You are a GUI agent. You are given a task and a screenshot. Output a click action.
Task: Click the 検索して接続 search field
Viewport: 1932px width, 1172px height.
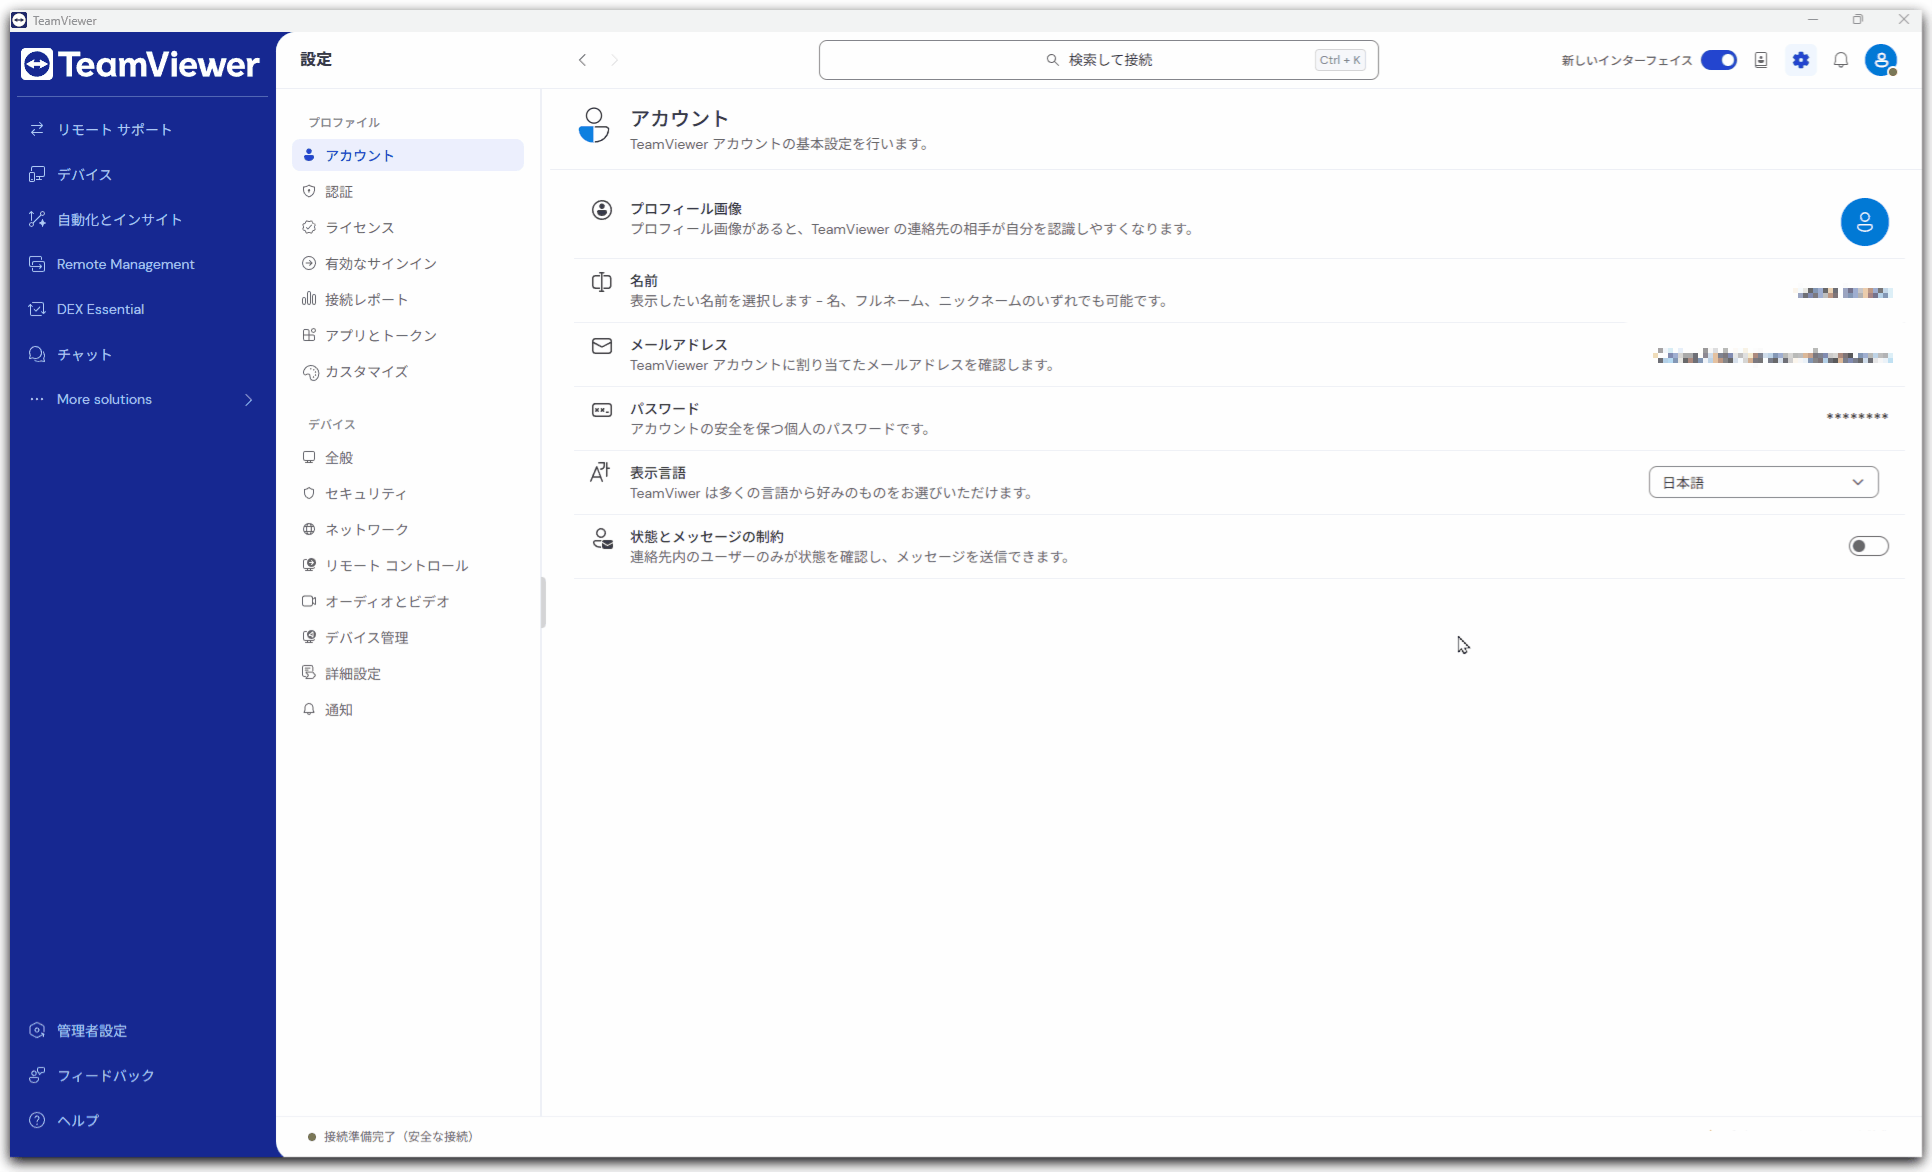(1098, 60)
